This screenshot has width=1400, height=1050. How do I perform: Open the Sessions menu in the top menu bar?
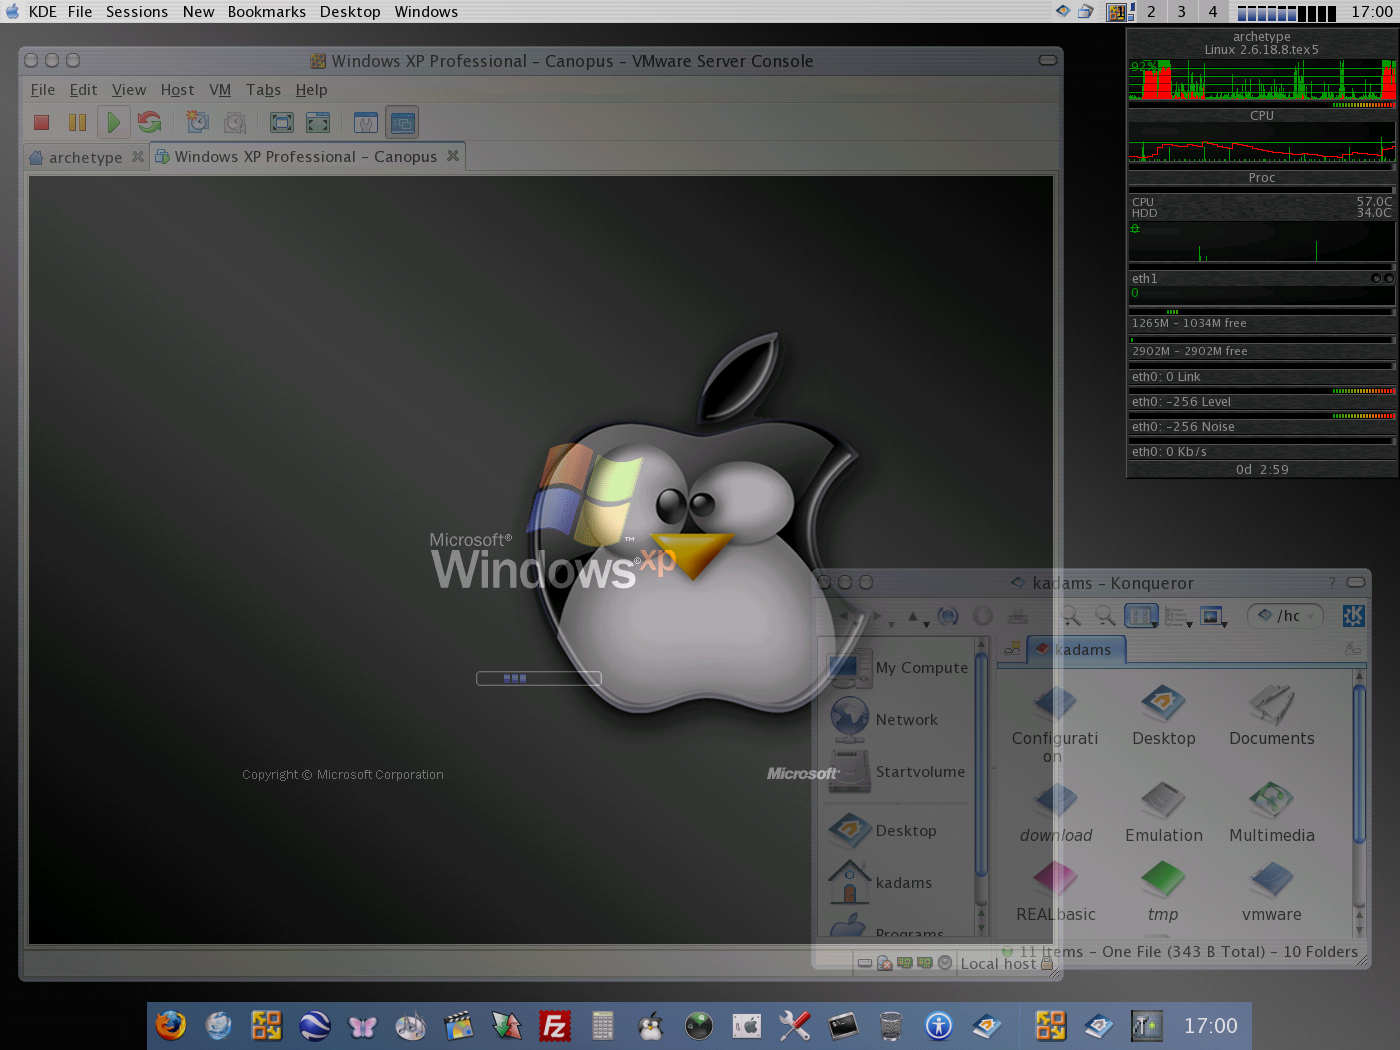pos(137,12)
